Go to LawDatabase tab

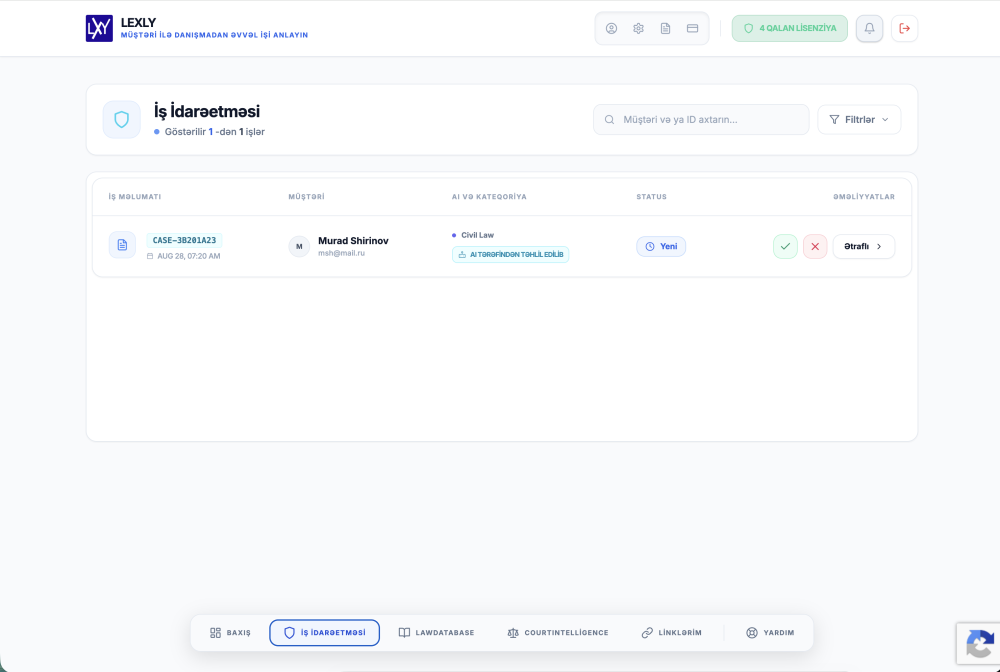coord(436,632)
